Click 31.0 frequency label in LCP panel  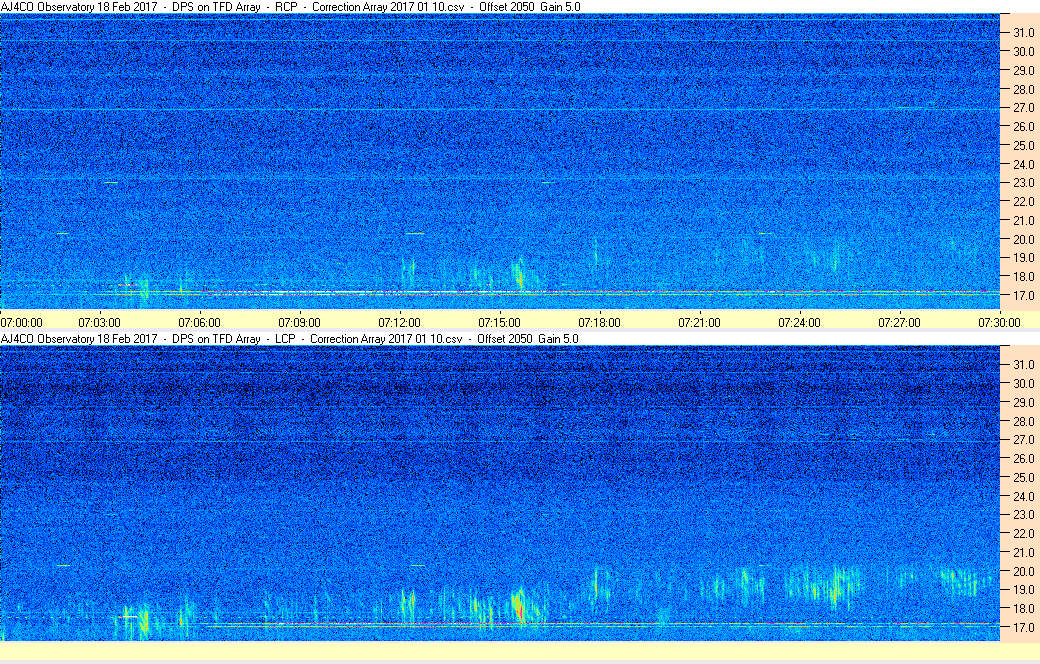tap(1023, 365)
